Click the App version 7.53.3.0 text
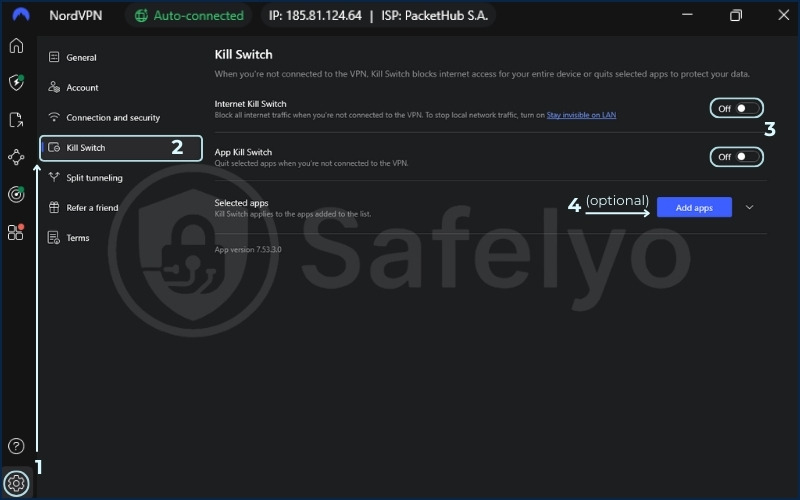This screenshot has height=500, width=800. (248, 249)
